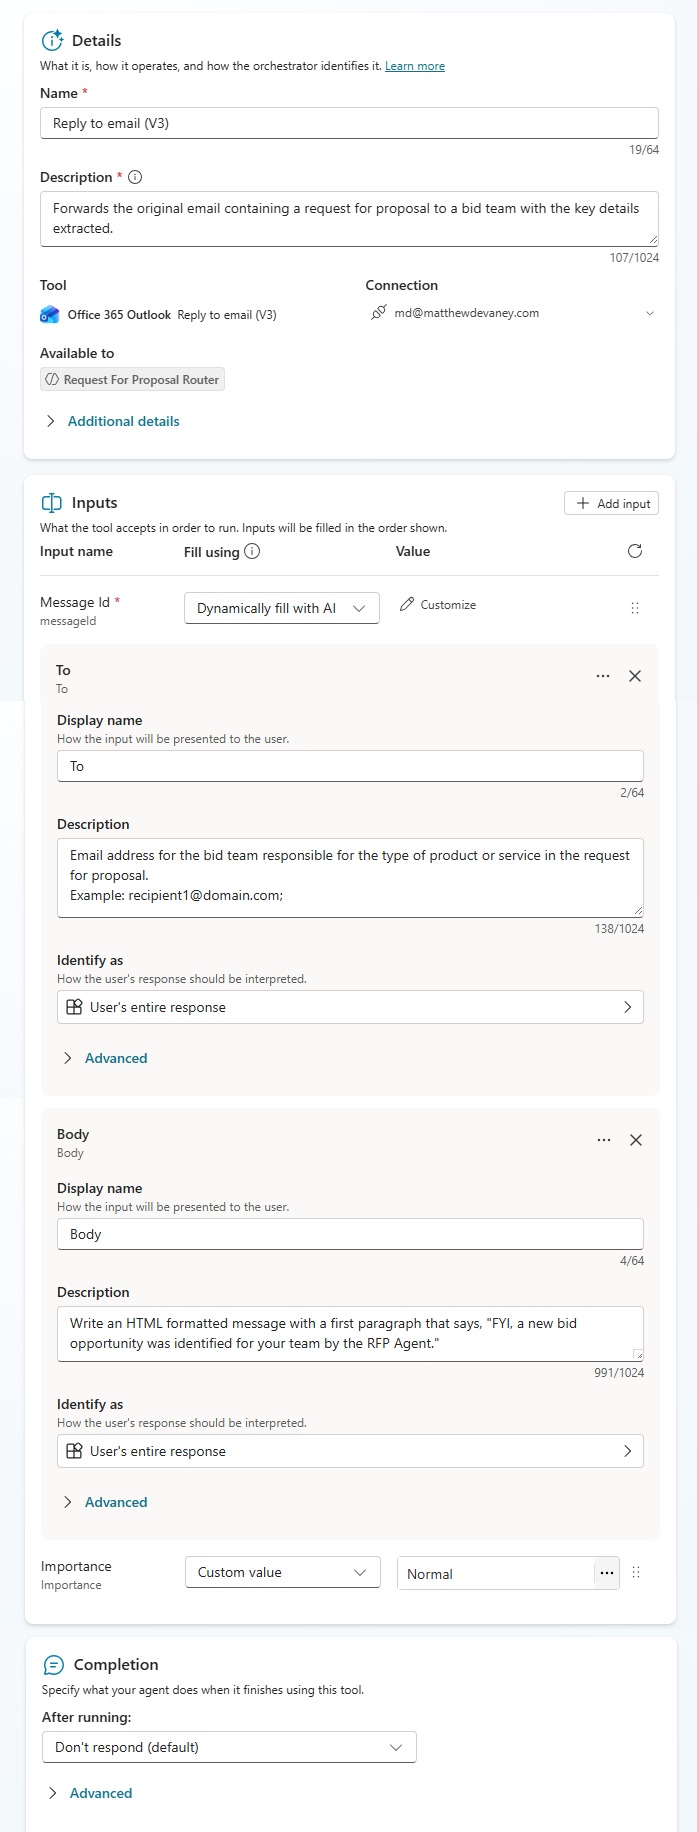Open more options for To input
The height and width of the screenshot is (1832, 697).
click(603, 676)
